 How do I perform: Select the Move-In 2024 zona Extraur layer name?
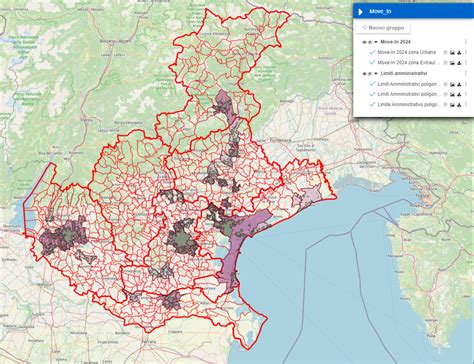click(x=409, y=63)
